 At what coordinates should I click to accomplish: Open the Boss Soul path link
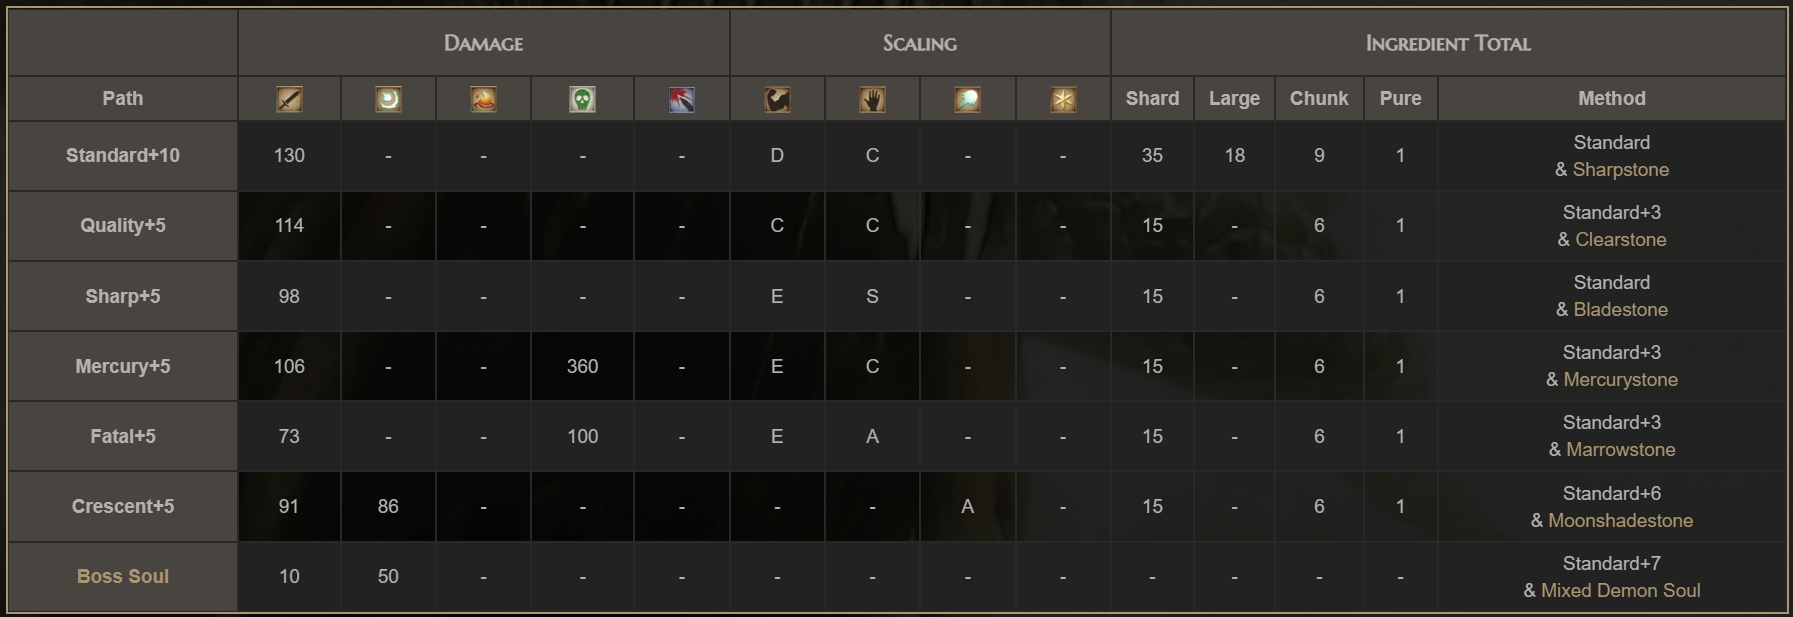click(123, 577)
